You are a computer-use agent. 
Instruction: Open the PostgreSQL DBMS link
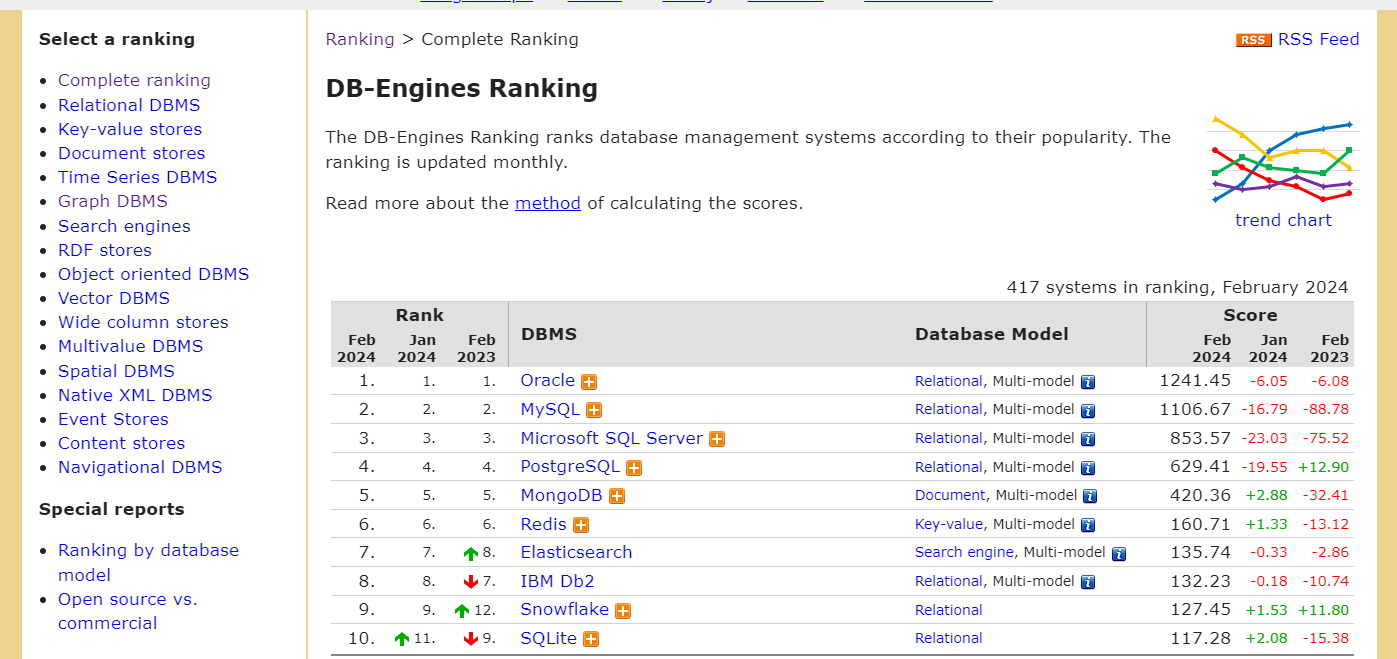tap(570, 467)
